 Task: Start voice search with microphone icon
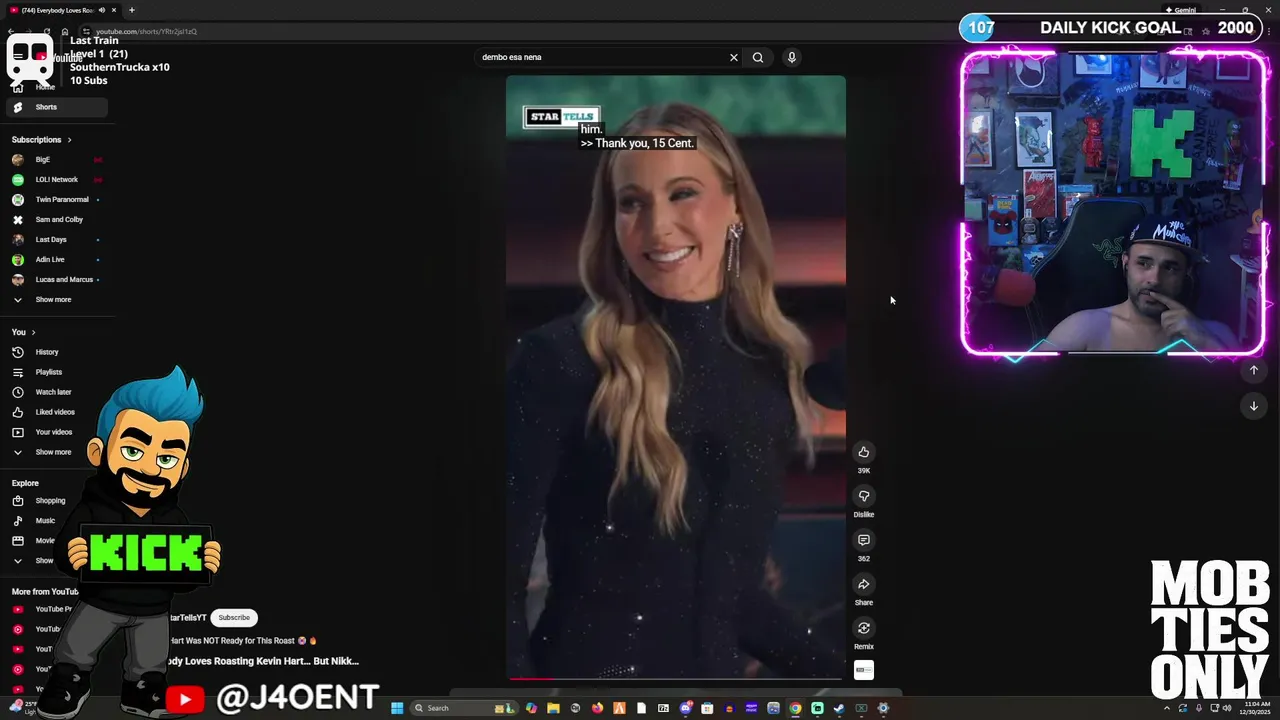(791, 57)
